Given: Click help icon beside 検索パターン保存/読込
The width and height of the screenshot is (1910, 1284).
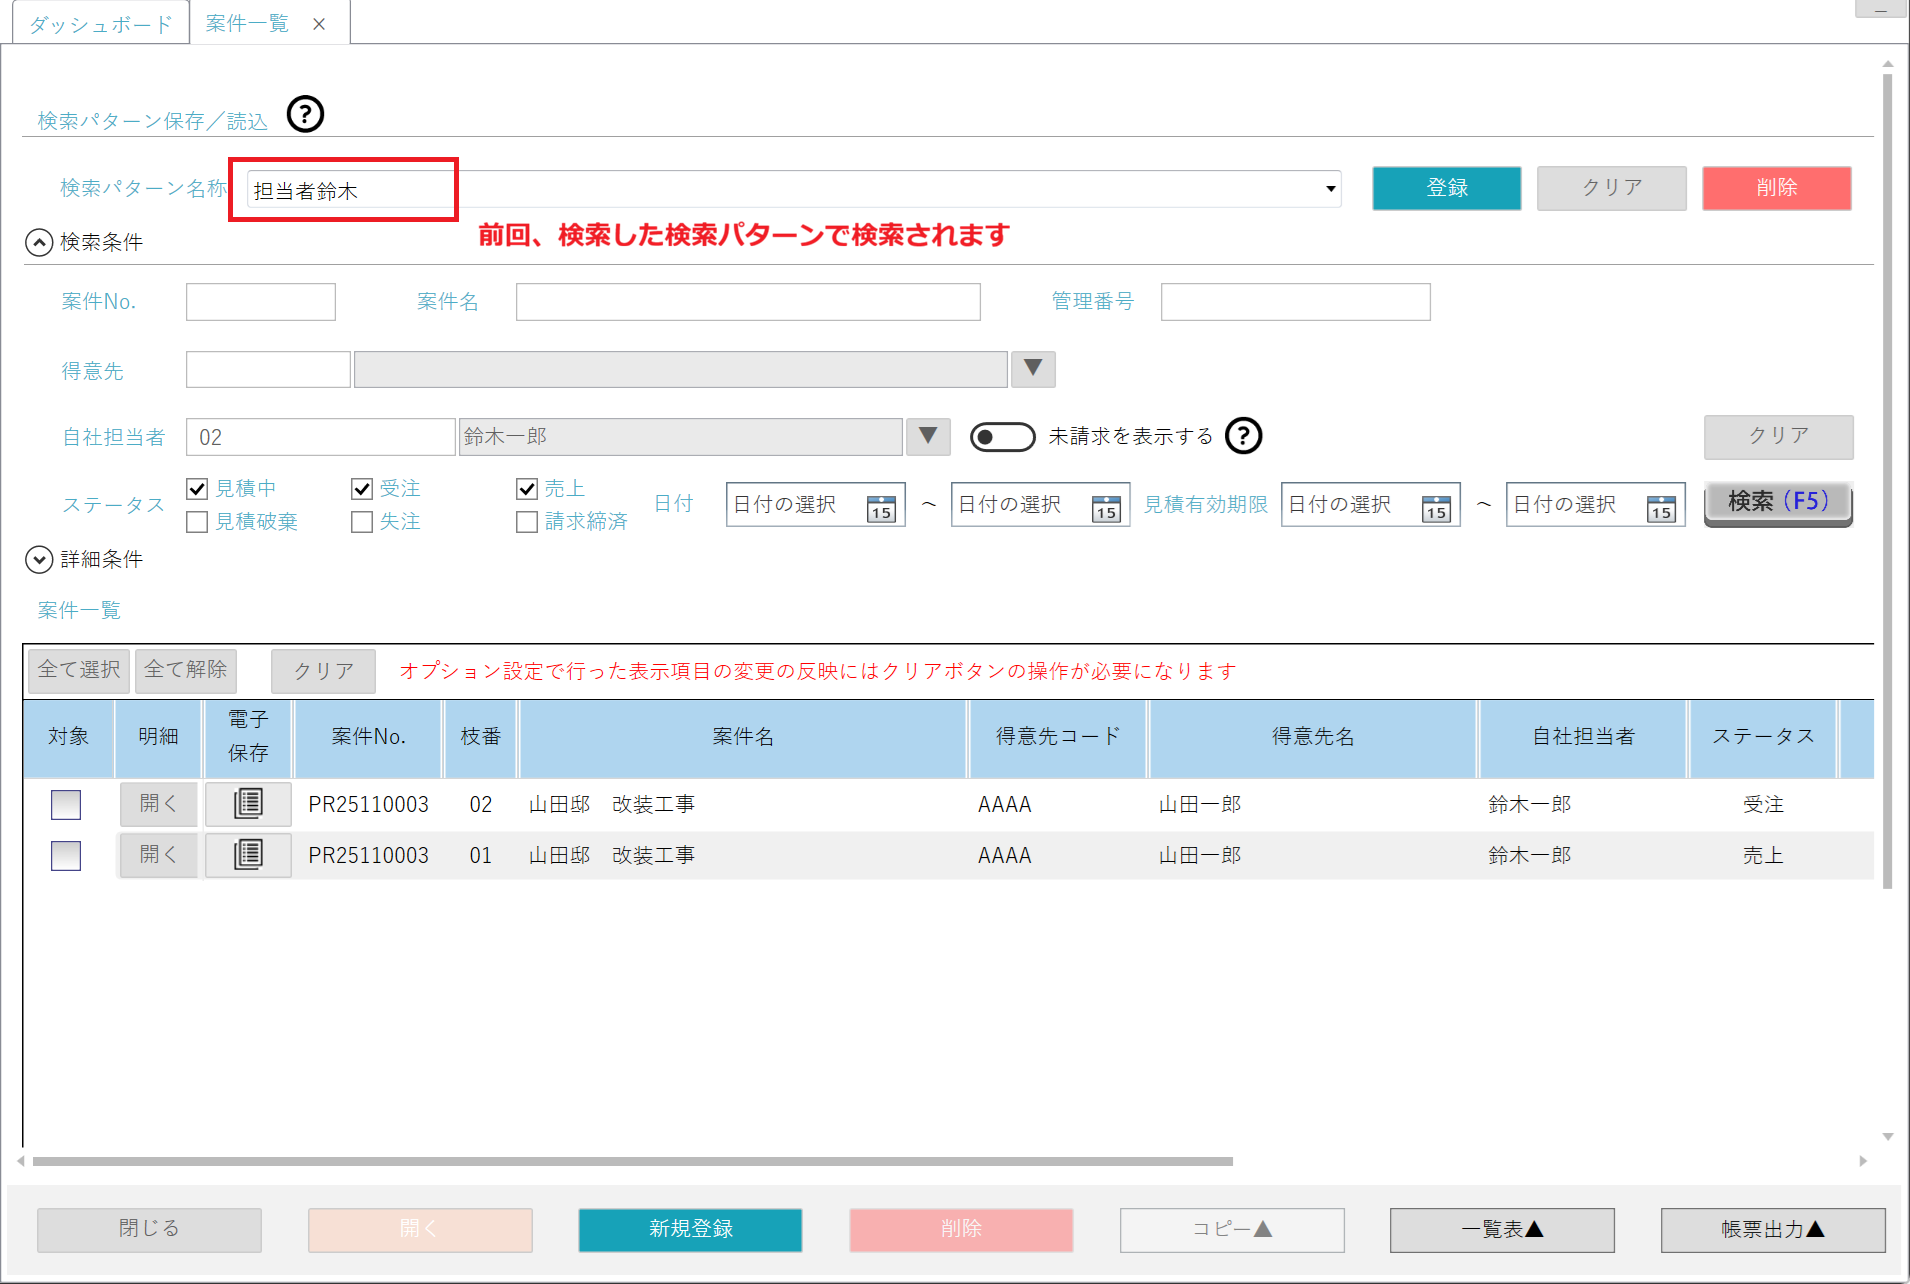Looking at the screenshot, I should [x=305, y=114].
